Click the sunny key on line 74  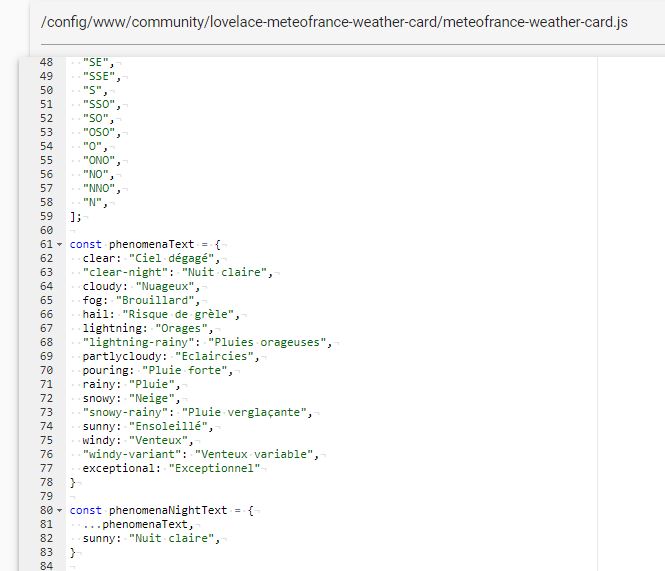click(x=99, y=426)
